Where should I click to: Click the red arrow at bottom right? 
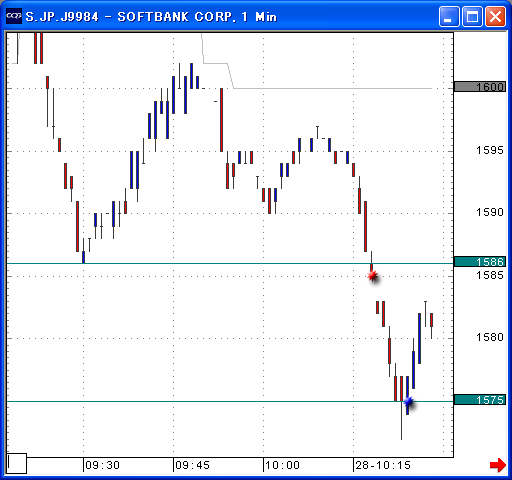pos(498,465)
